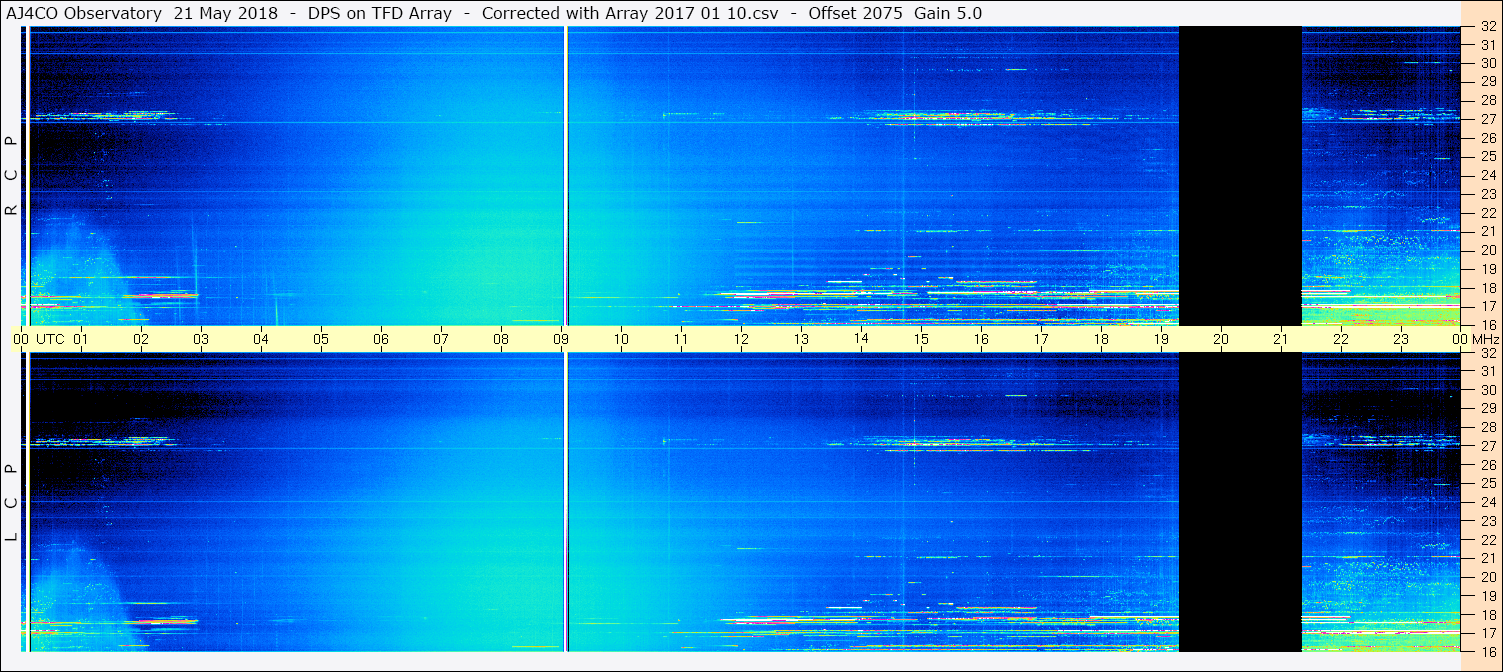Select the 18 MHz label on the LCP frequency scale
Screen dimensions: 1503x672
click(1487, 614)
